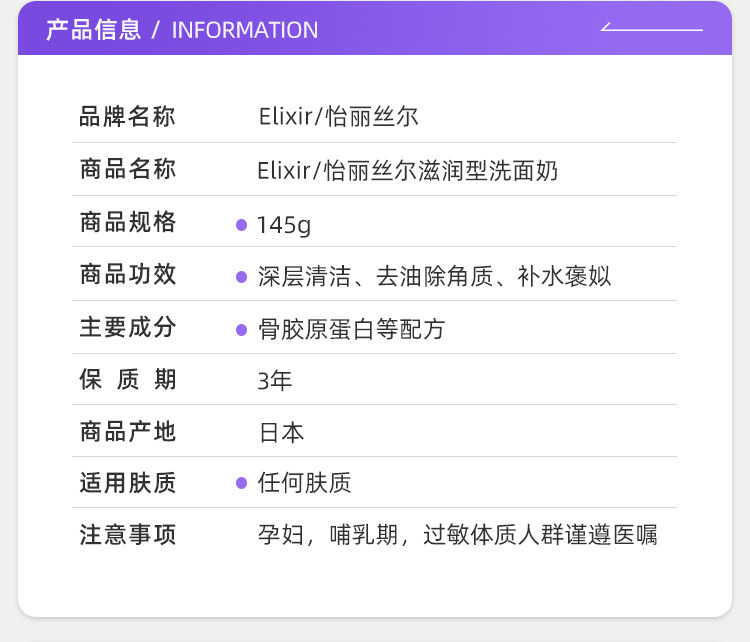This screenshot has width=750, height=642.
Task: Click the purple dot beside 骨胶原蛋白等配方
Action: tap(241, 329)
